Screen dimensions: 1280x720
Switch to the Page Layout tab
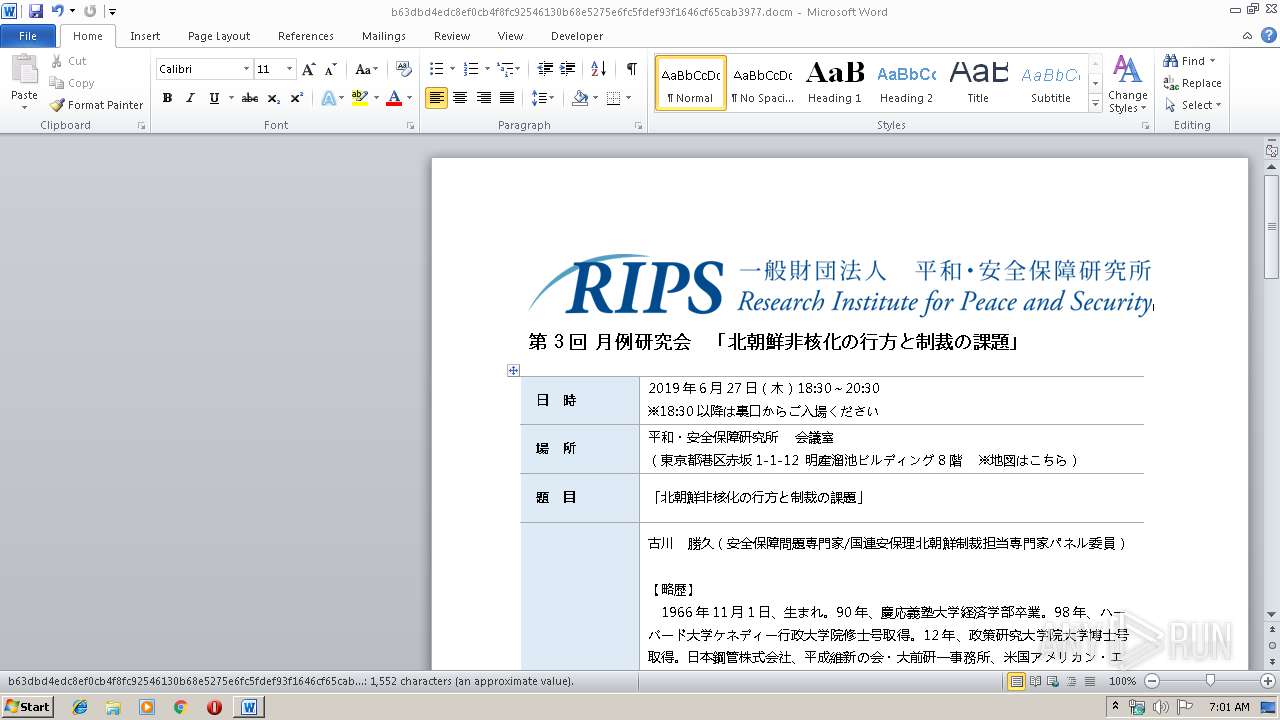(219, 36)
